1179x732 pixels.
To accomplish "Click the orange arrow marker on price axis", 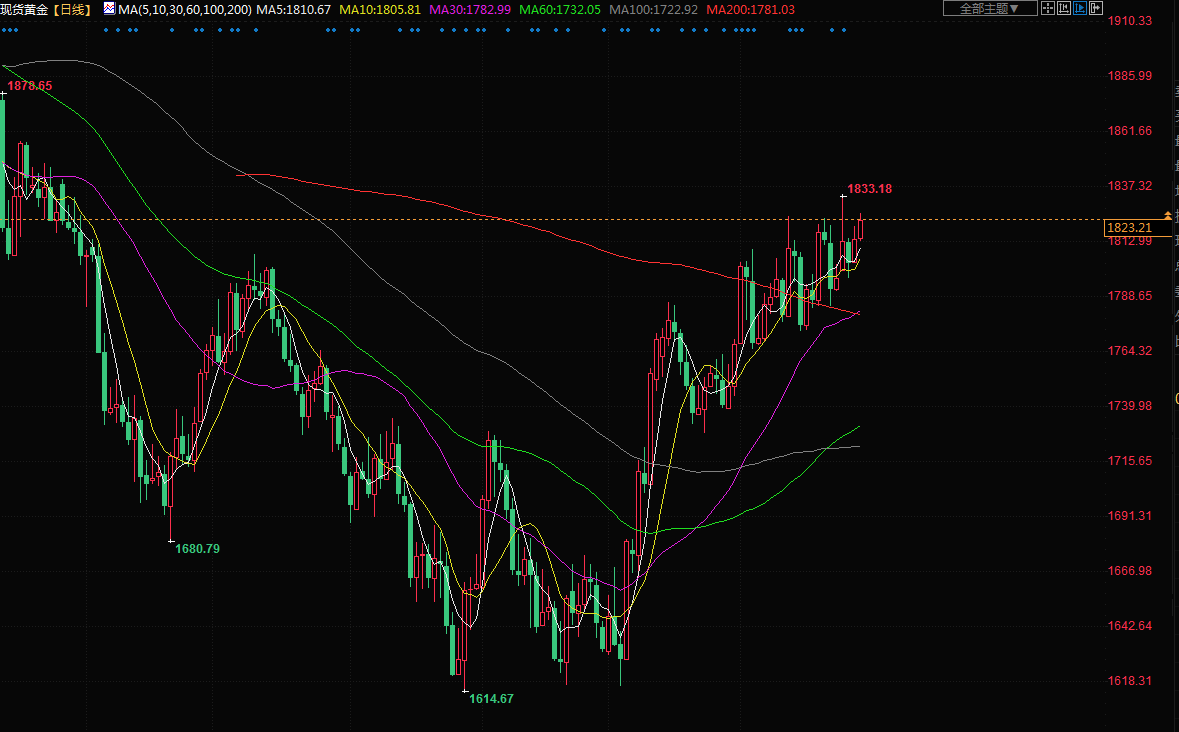I will tap(1167, 216).
